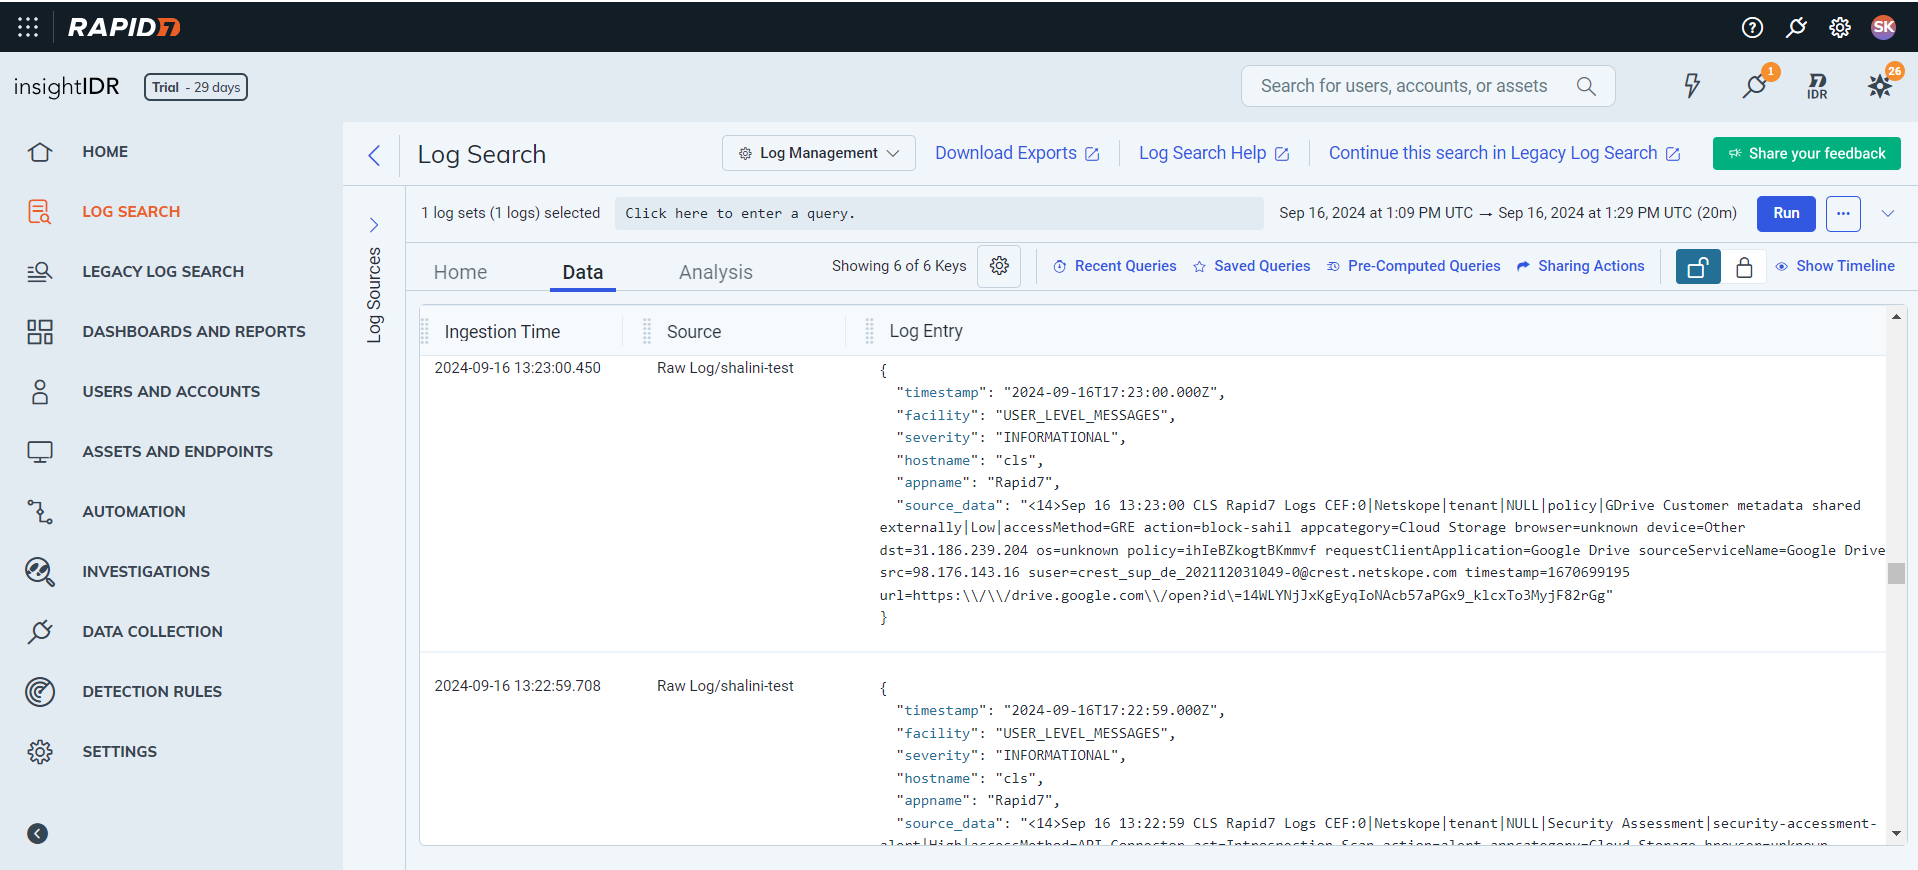Click the Ingestion Time column header
The height and width of the screenshot is (870, 1918).
[502, 332]
